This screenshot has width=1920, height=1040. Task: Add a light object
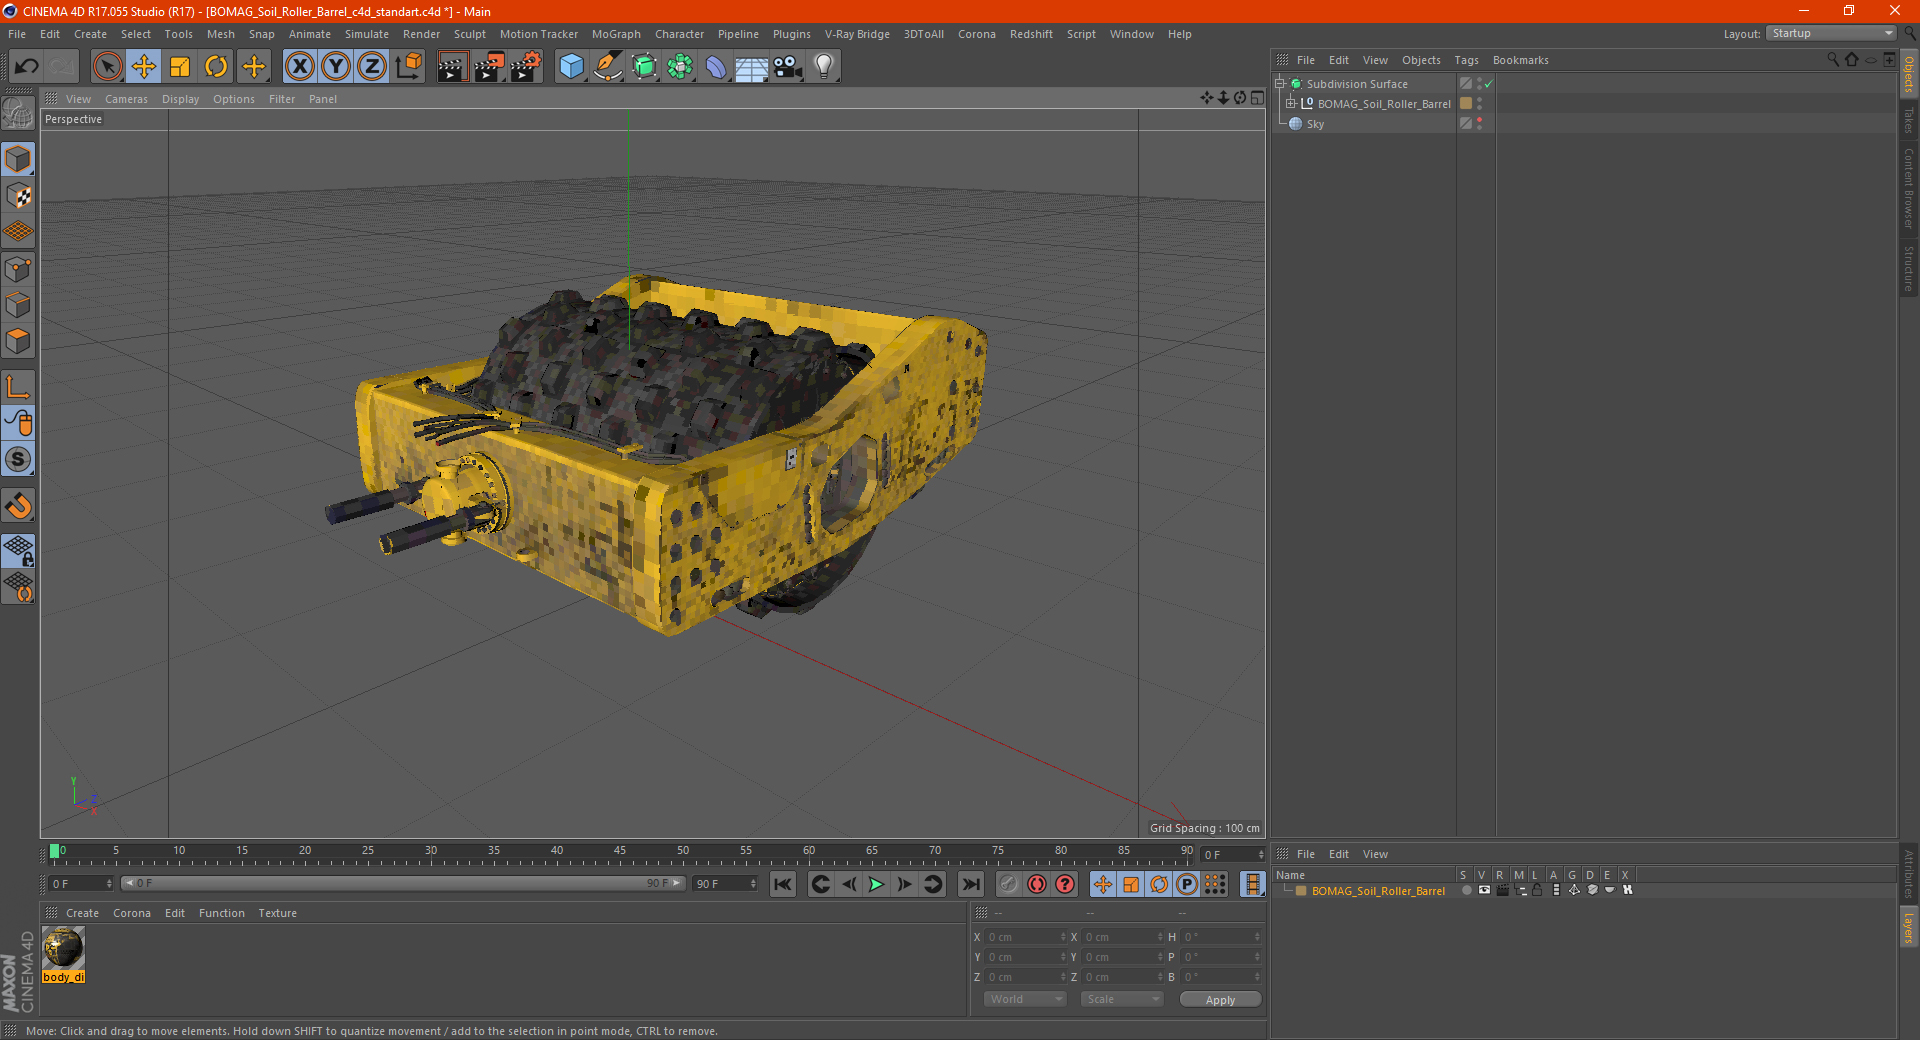(x=824, y=67)
